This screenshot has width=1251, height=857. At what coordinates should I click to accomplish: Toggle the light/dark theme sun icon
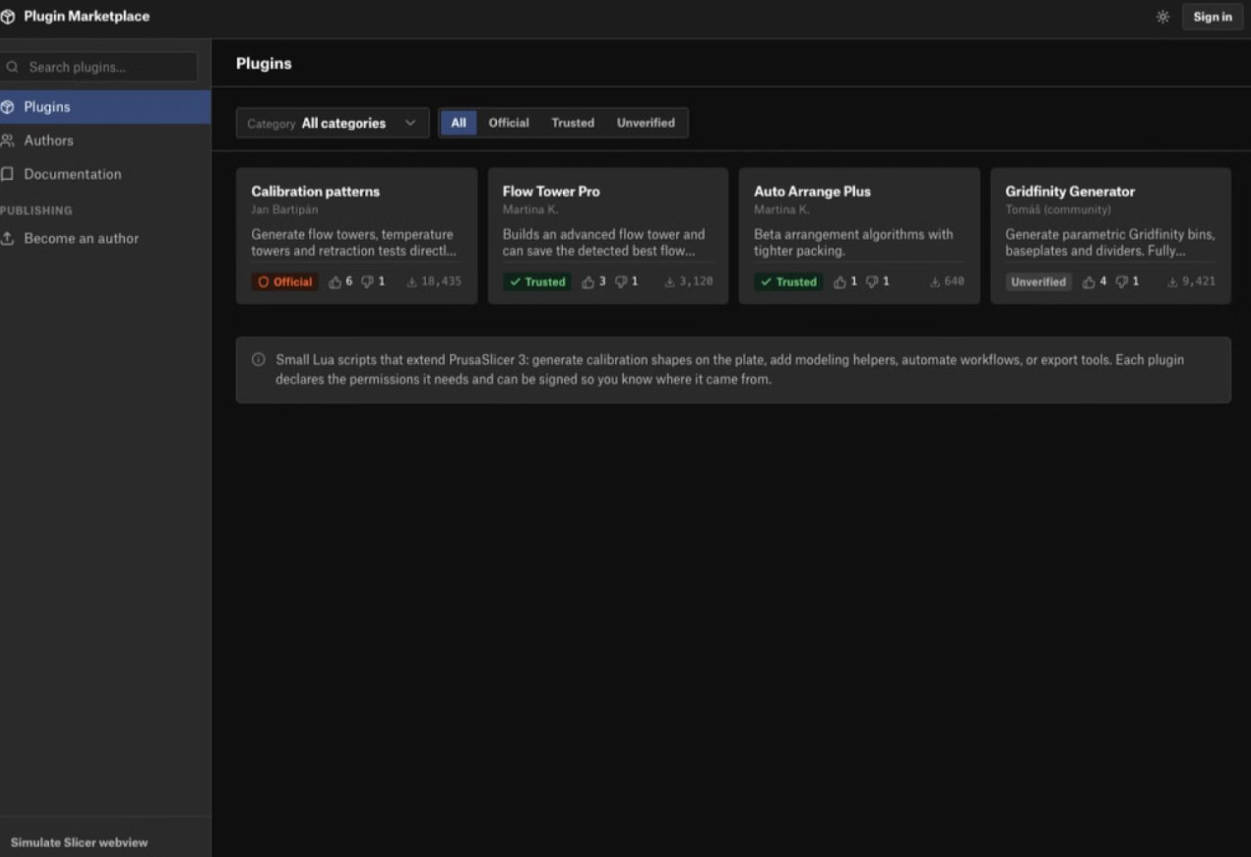pyautogui.click(x=1162, y=17)
